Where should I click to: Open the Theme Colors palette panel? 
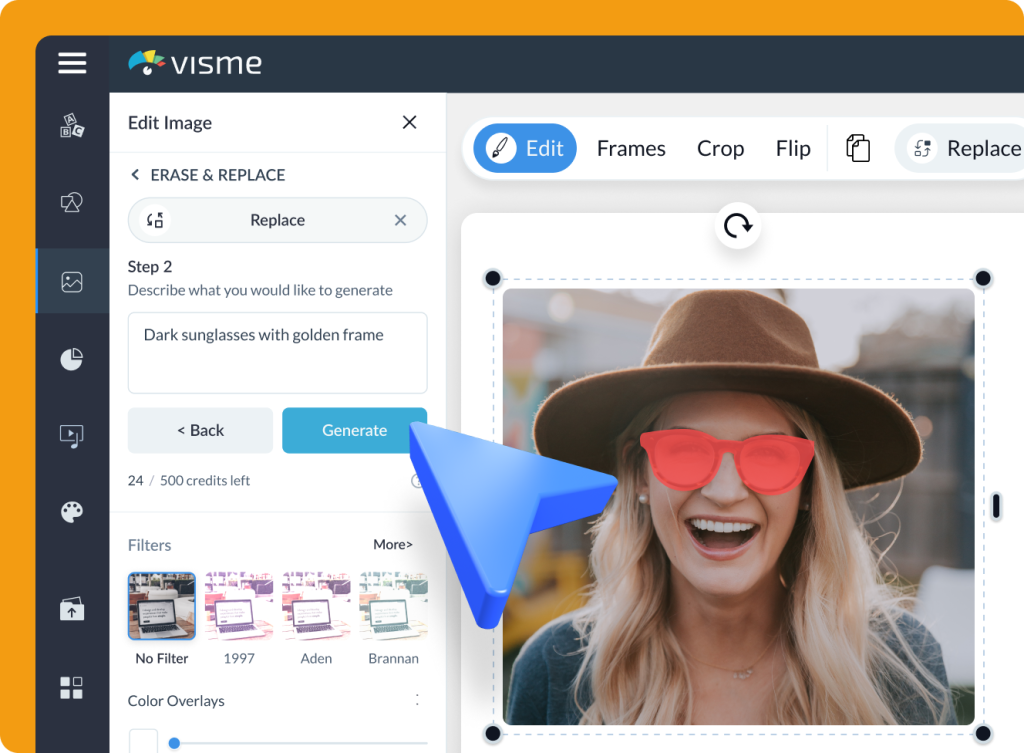(x=72, y=511)
